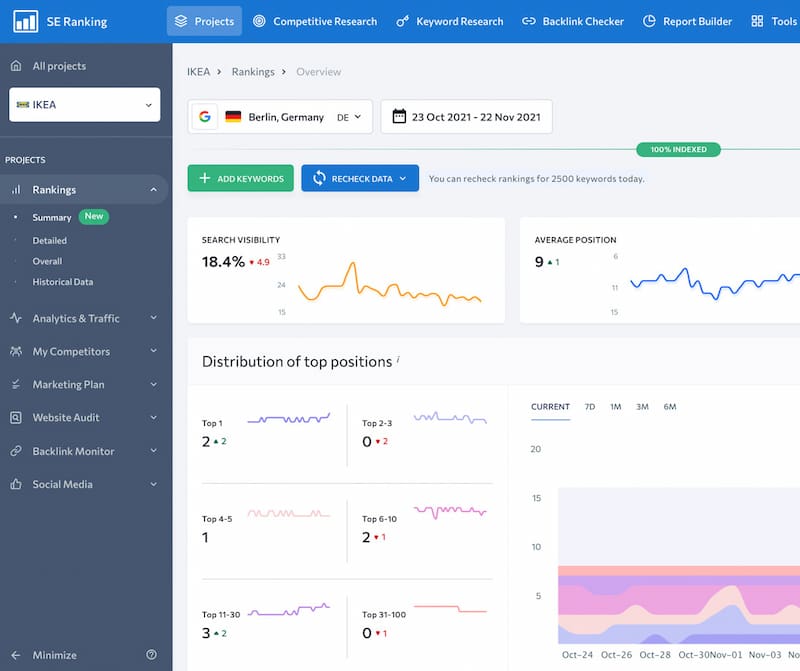This screenshot has height=671, width=800.
Task: Click the Website Audit magnifier icon
Action: [16, 417]
